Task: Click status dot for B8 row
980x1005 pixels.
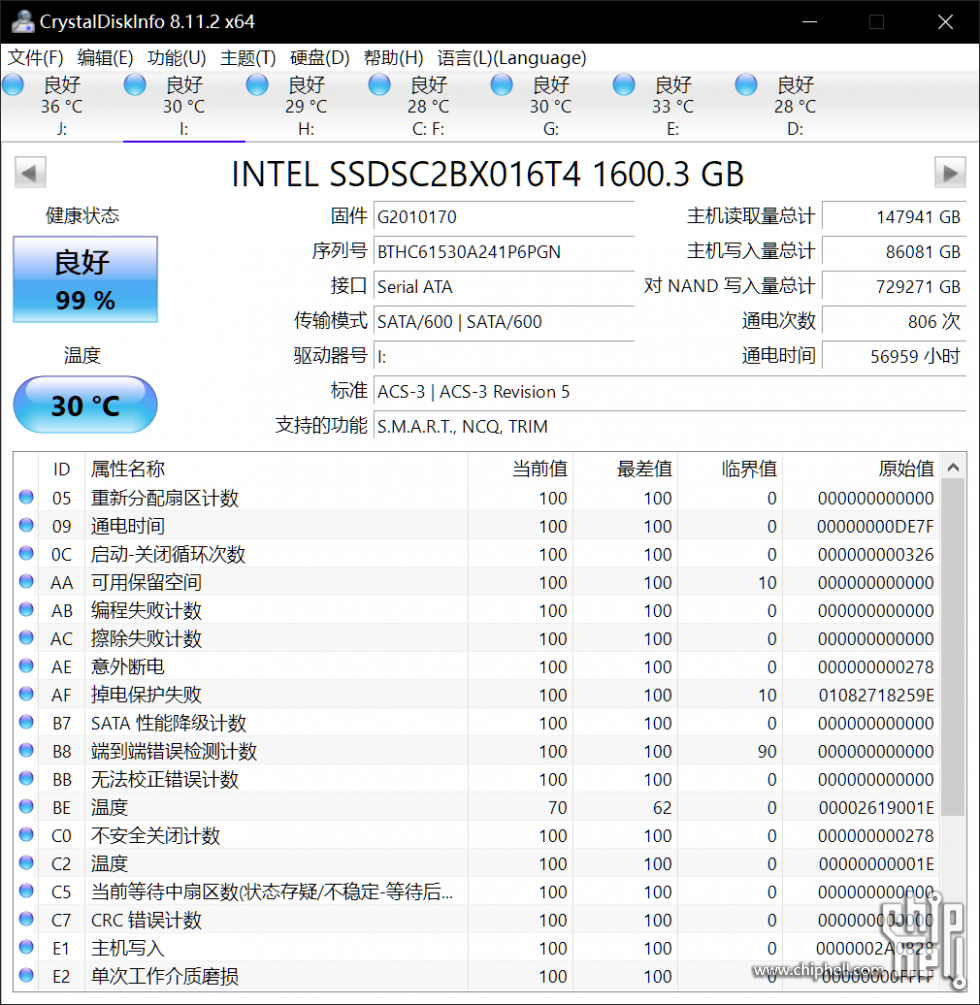Action: coord(26,750)
